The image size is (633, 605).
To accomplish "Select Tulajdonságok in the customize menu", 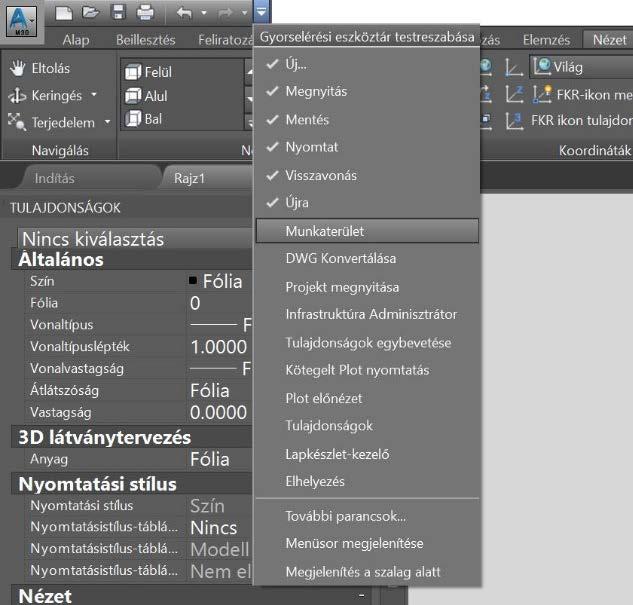I will coord(367,426).
